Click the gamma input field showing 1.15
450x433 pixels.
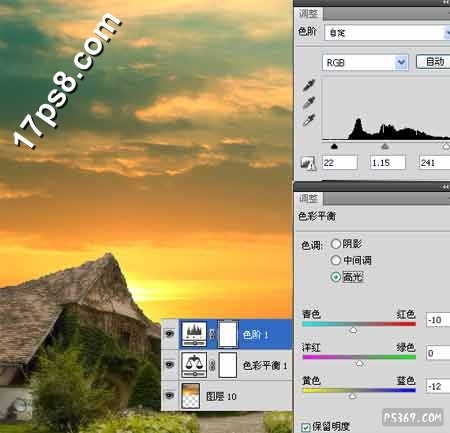coord(388,163)
